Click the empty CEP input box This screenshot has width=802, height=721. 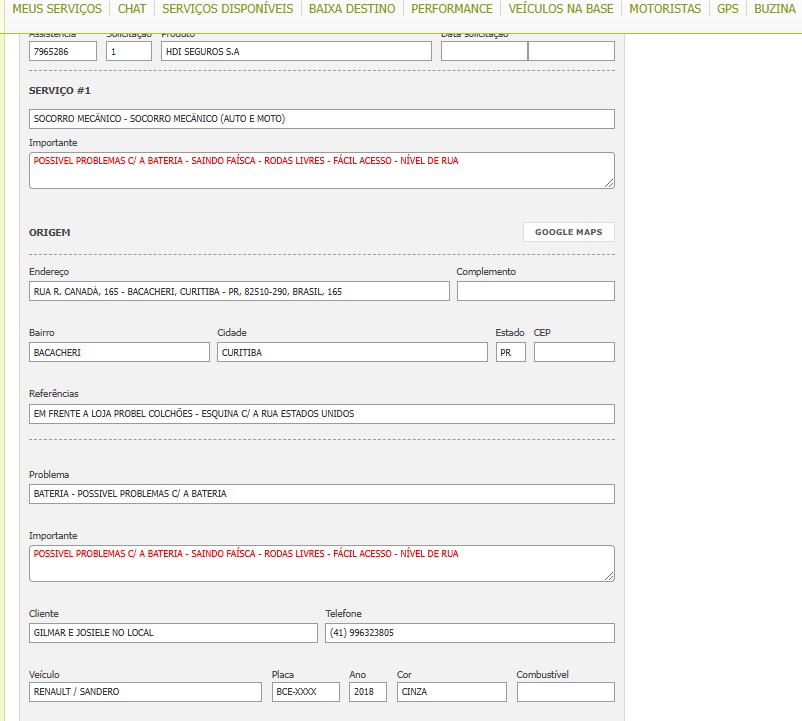[574, 353]
